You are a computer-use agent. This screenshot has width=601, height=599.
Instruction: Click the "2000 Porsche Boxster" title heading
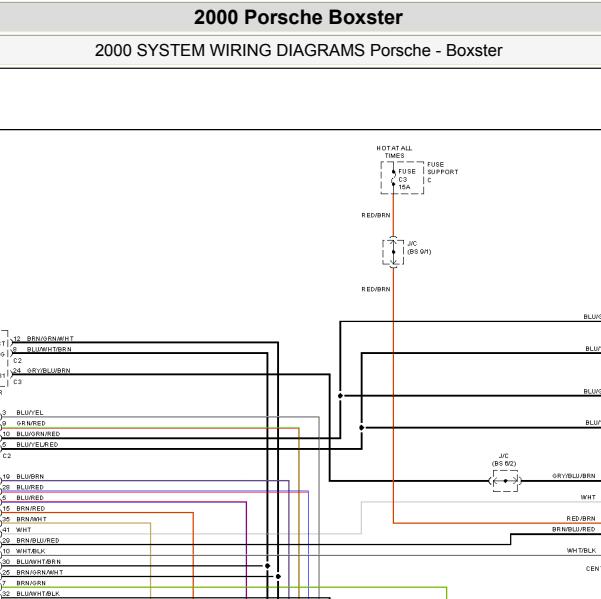(298, 17)
